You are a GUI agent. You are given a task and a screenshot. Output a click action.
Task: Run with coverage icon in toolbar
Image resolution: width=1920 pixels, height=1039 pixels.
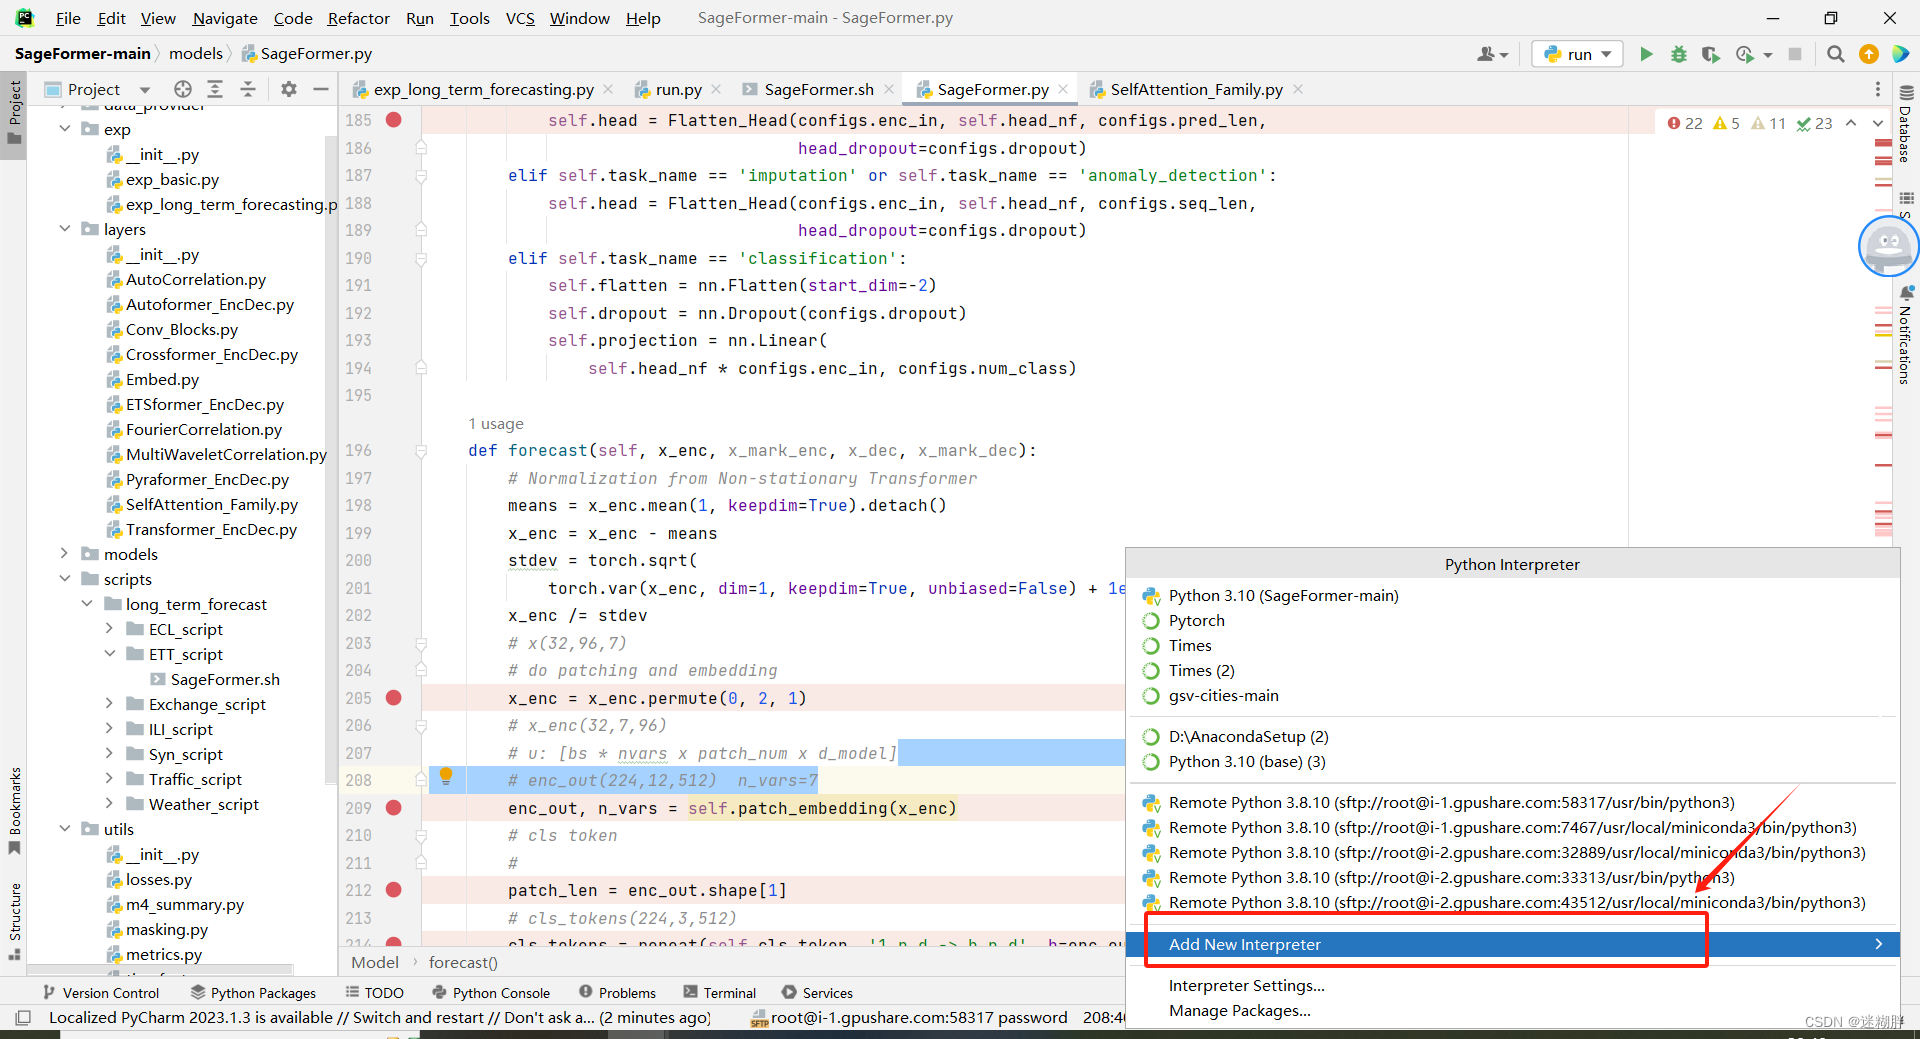click(1711, 54)
